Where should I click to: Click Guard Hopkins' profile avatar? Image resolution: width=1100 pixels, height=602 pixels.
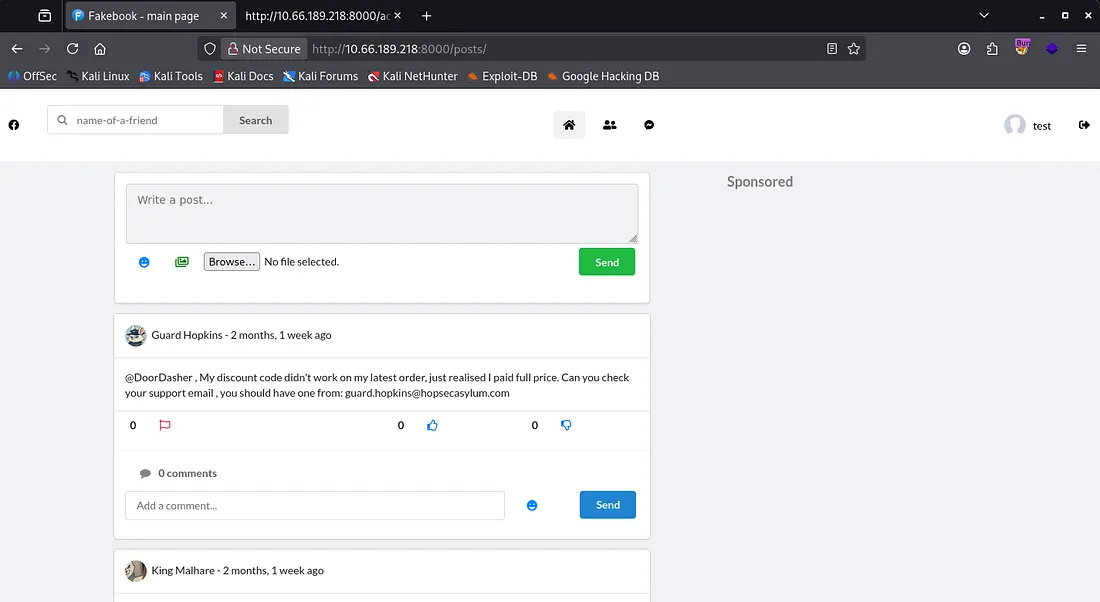(x=136, y=336)
